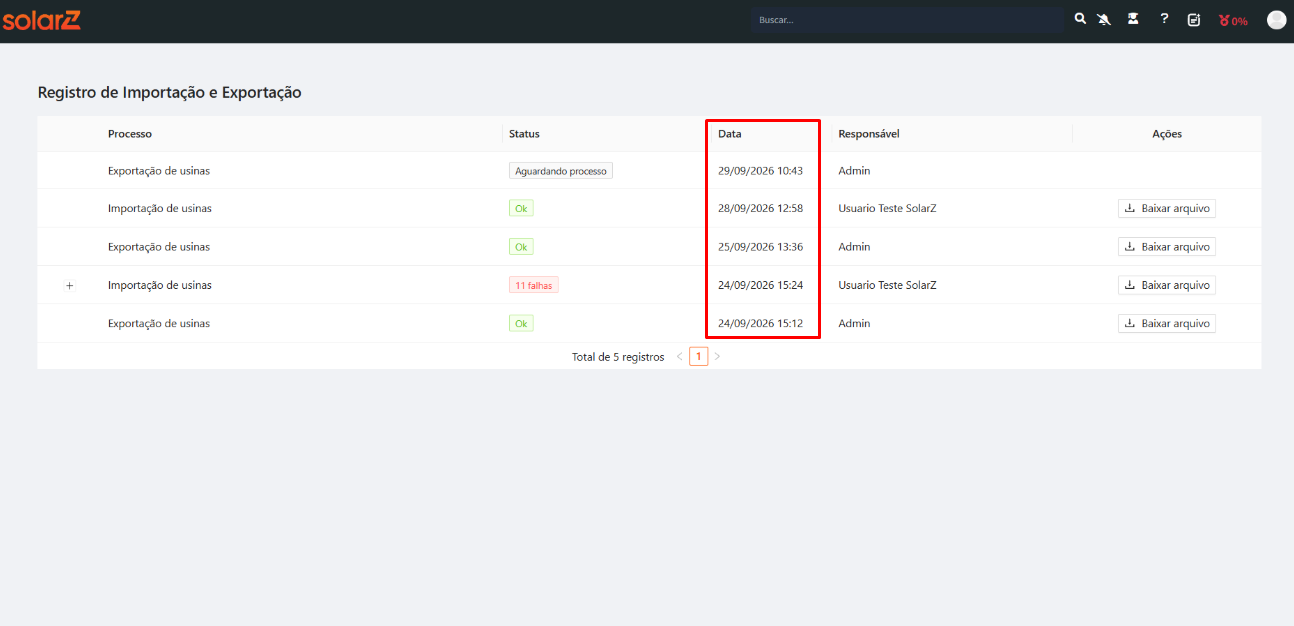Select the date 29/09/2026 10:43

click(760, 171)
